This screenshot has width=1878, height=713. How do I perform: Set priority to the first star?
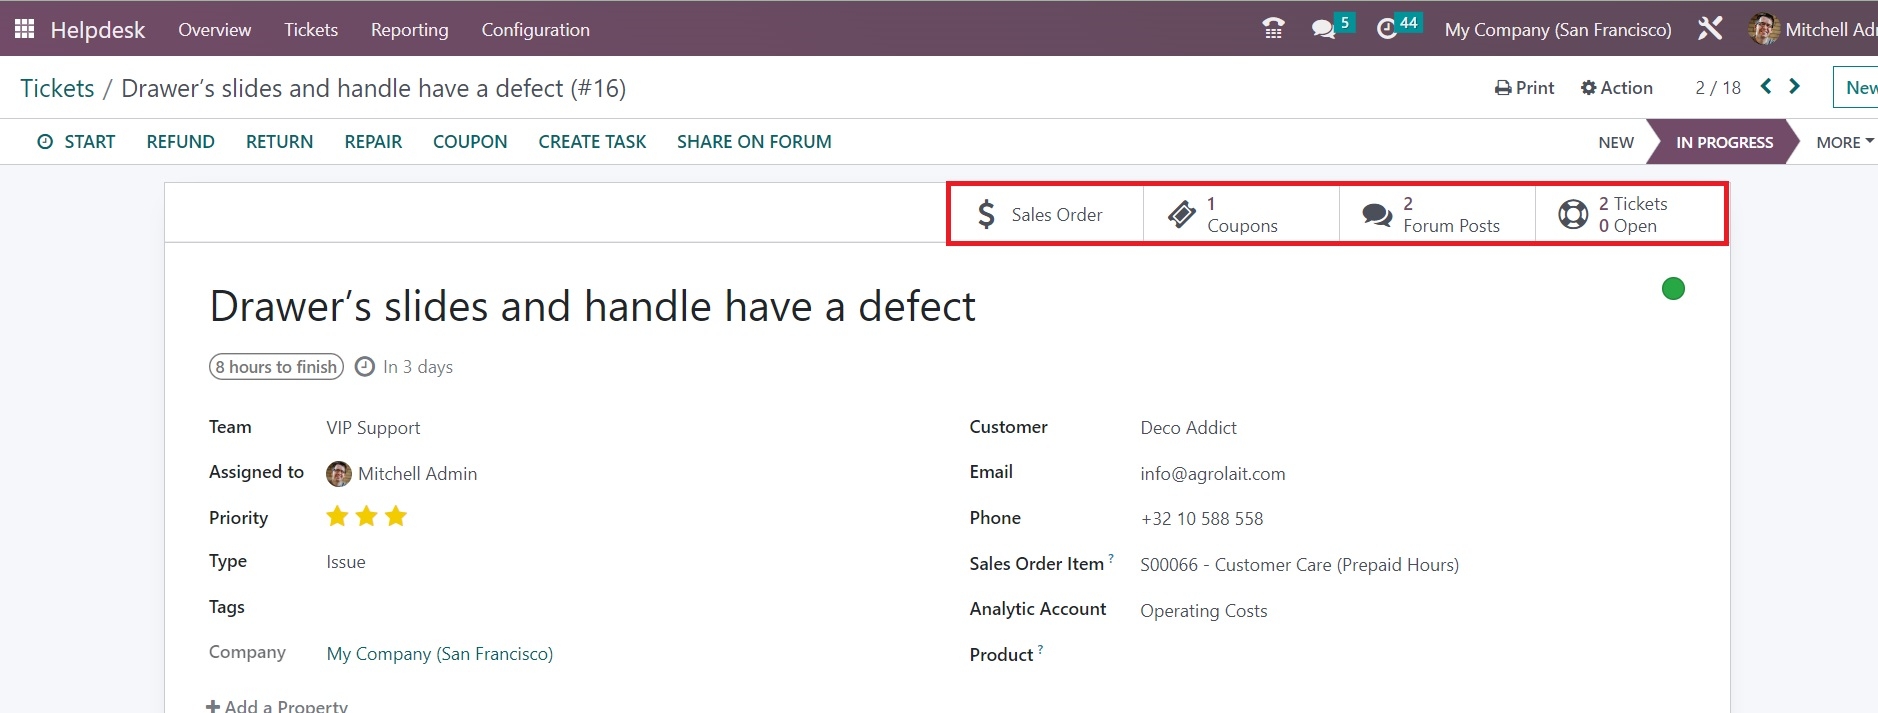[x=338, y=517]
